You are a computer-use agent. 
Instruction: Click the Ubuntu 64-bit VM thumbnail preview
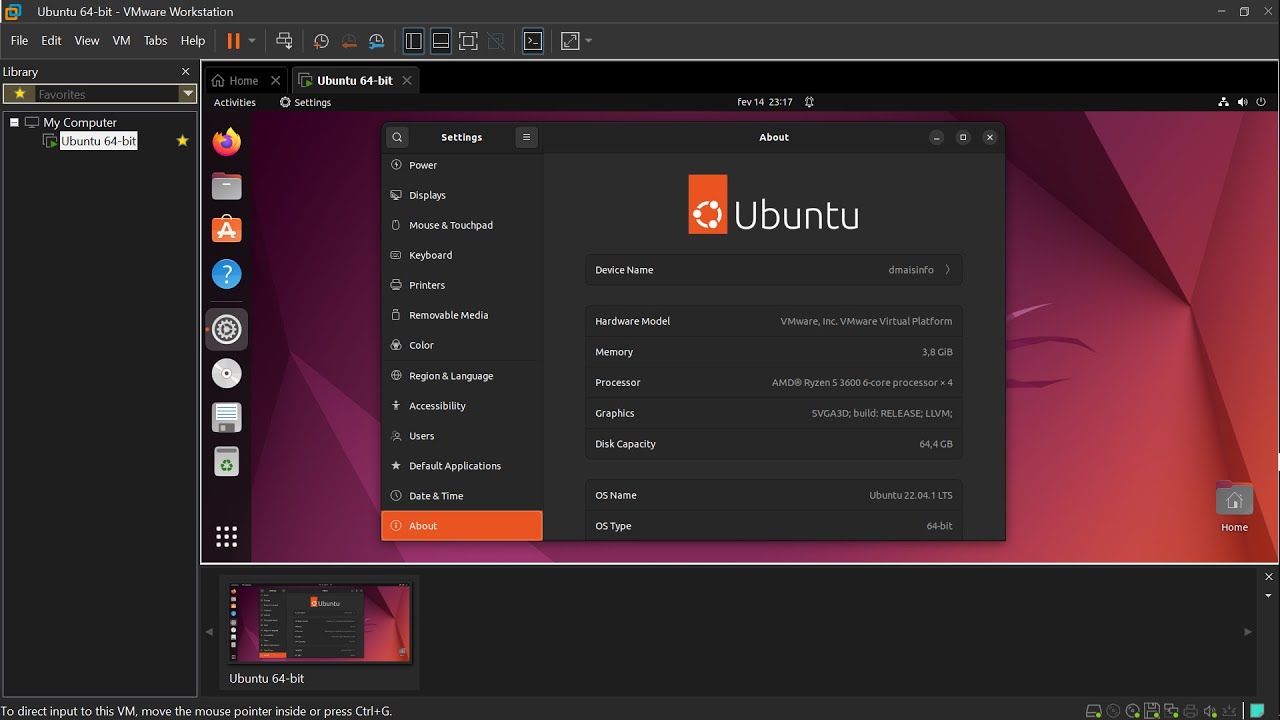[320, 621]
